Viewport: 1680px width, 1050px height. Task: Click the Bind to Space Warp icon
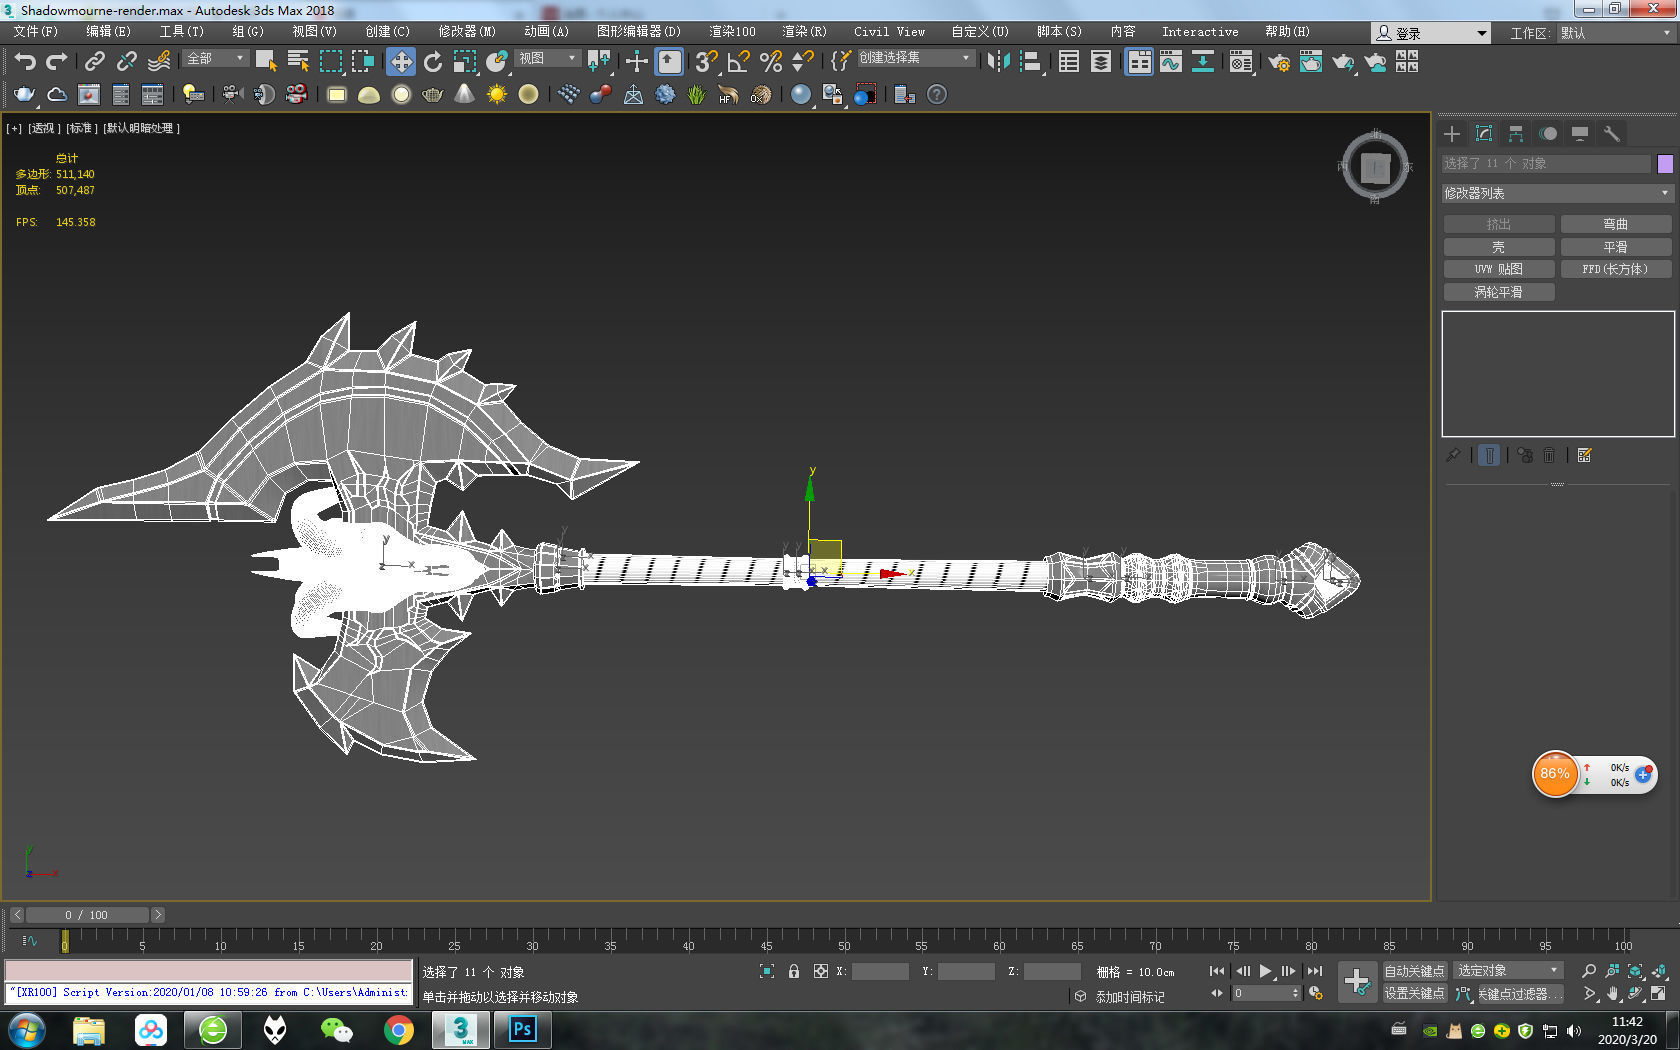click(158, 61)
